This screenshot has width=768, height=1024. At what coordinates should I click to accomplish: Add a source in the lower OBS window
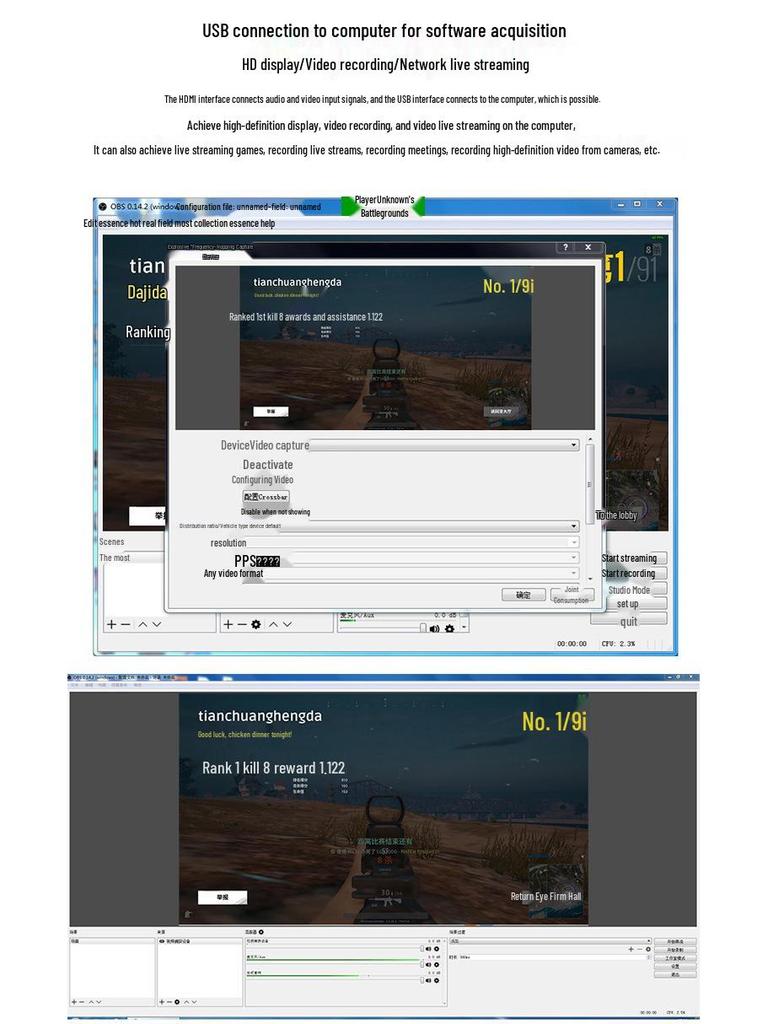162,1002
